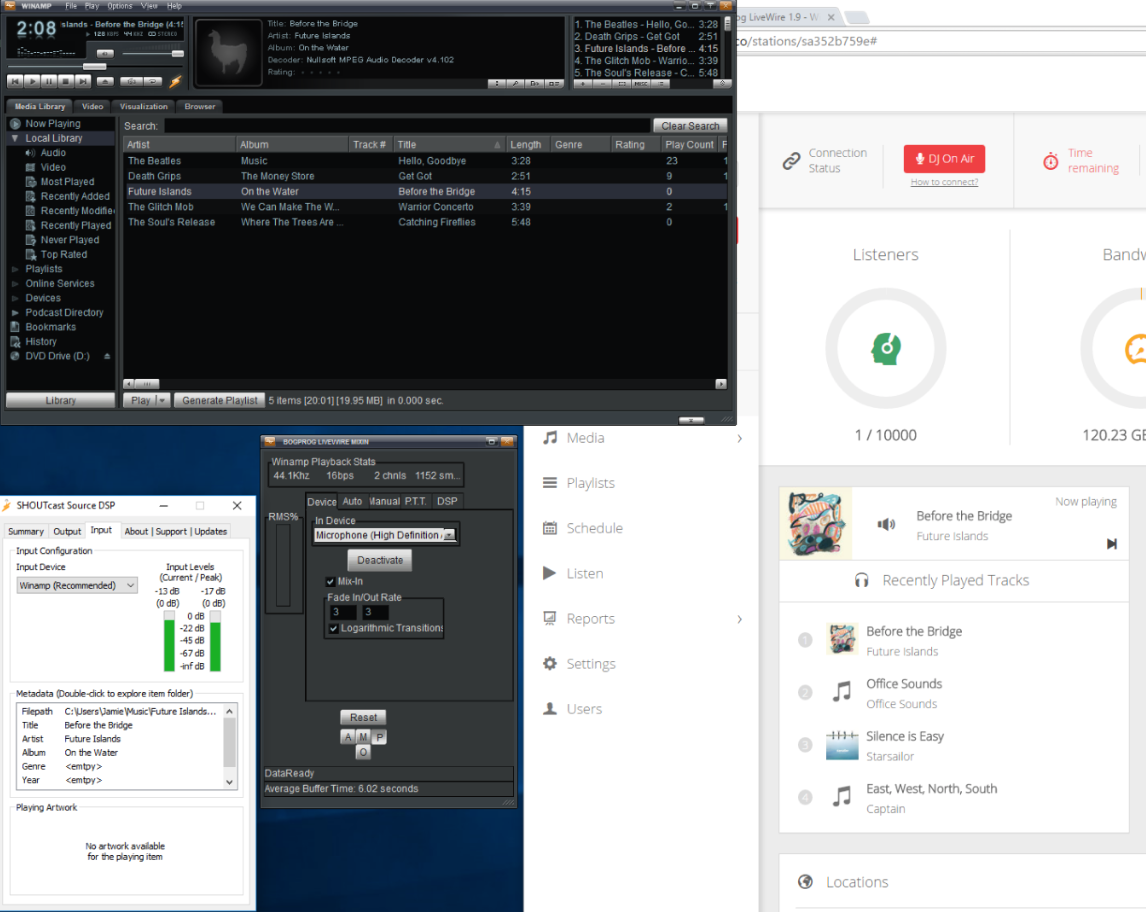1146x912 pixels.
Task: Open the Winamp File menu
Action: click(x=71, y=6)
